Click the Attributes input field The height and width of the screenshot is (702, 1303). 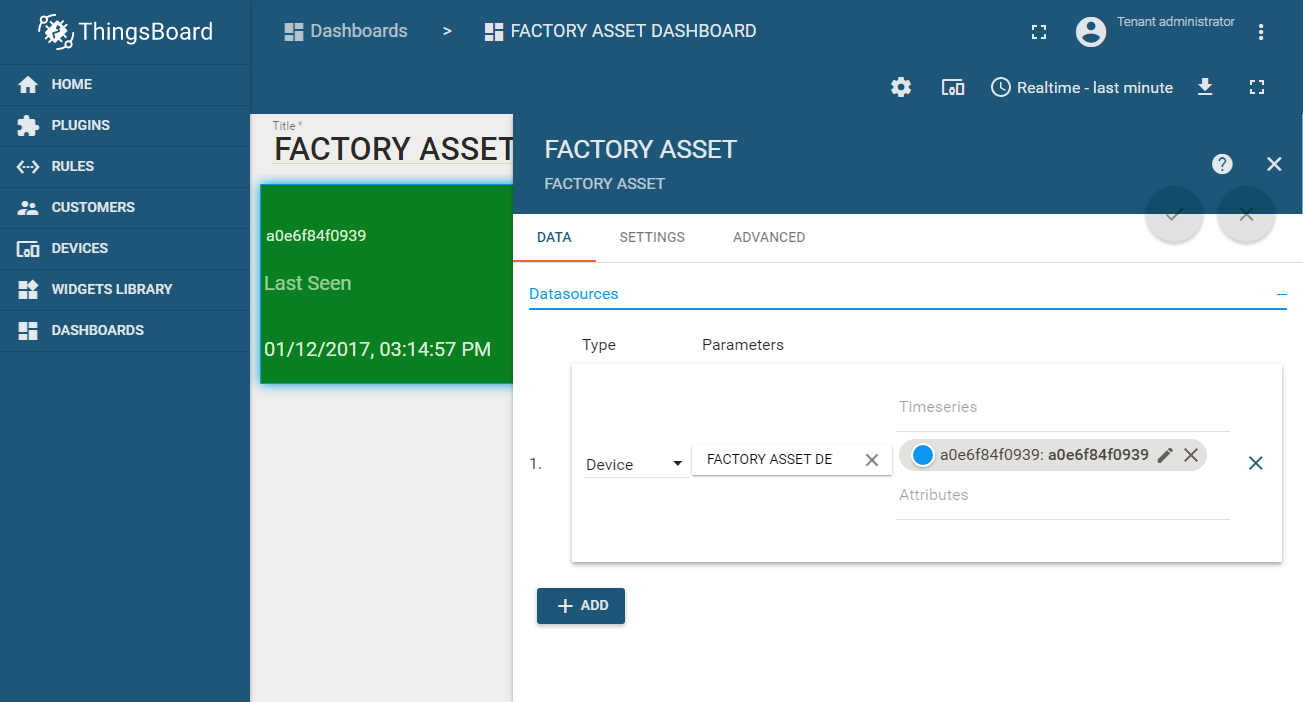1062,496
